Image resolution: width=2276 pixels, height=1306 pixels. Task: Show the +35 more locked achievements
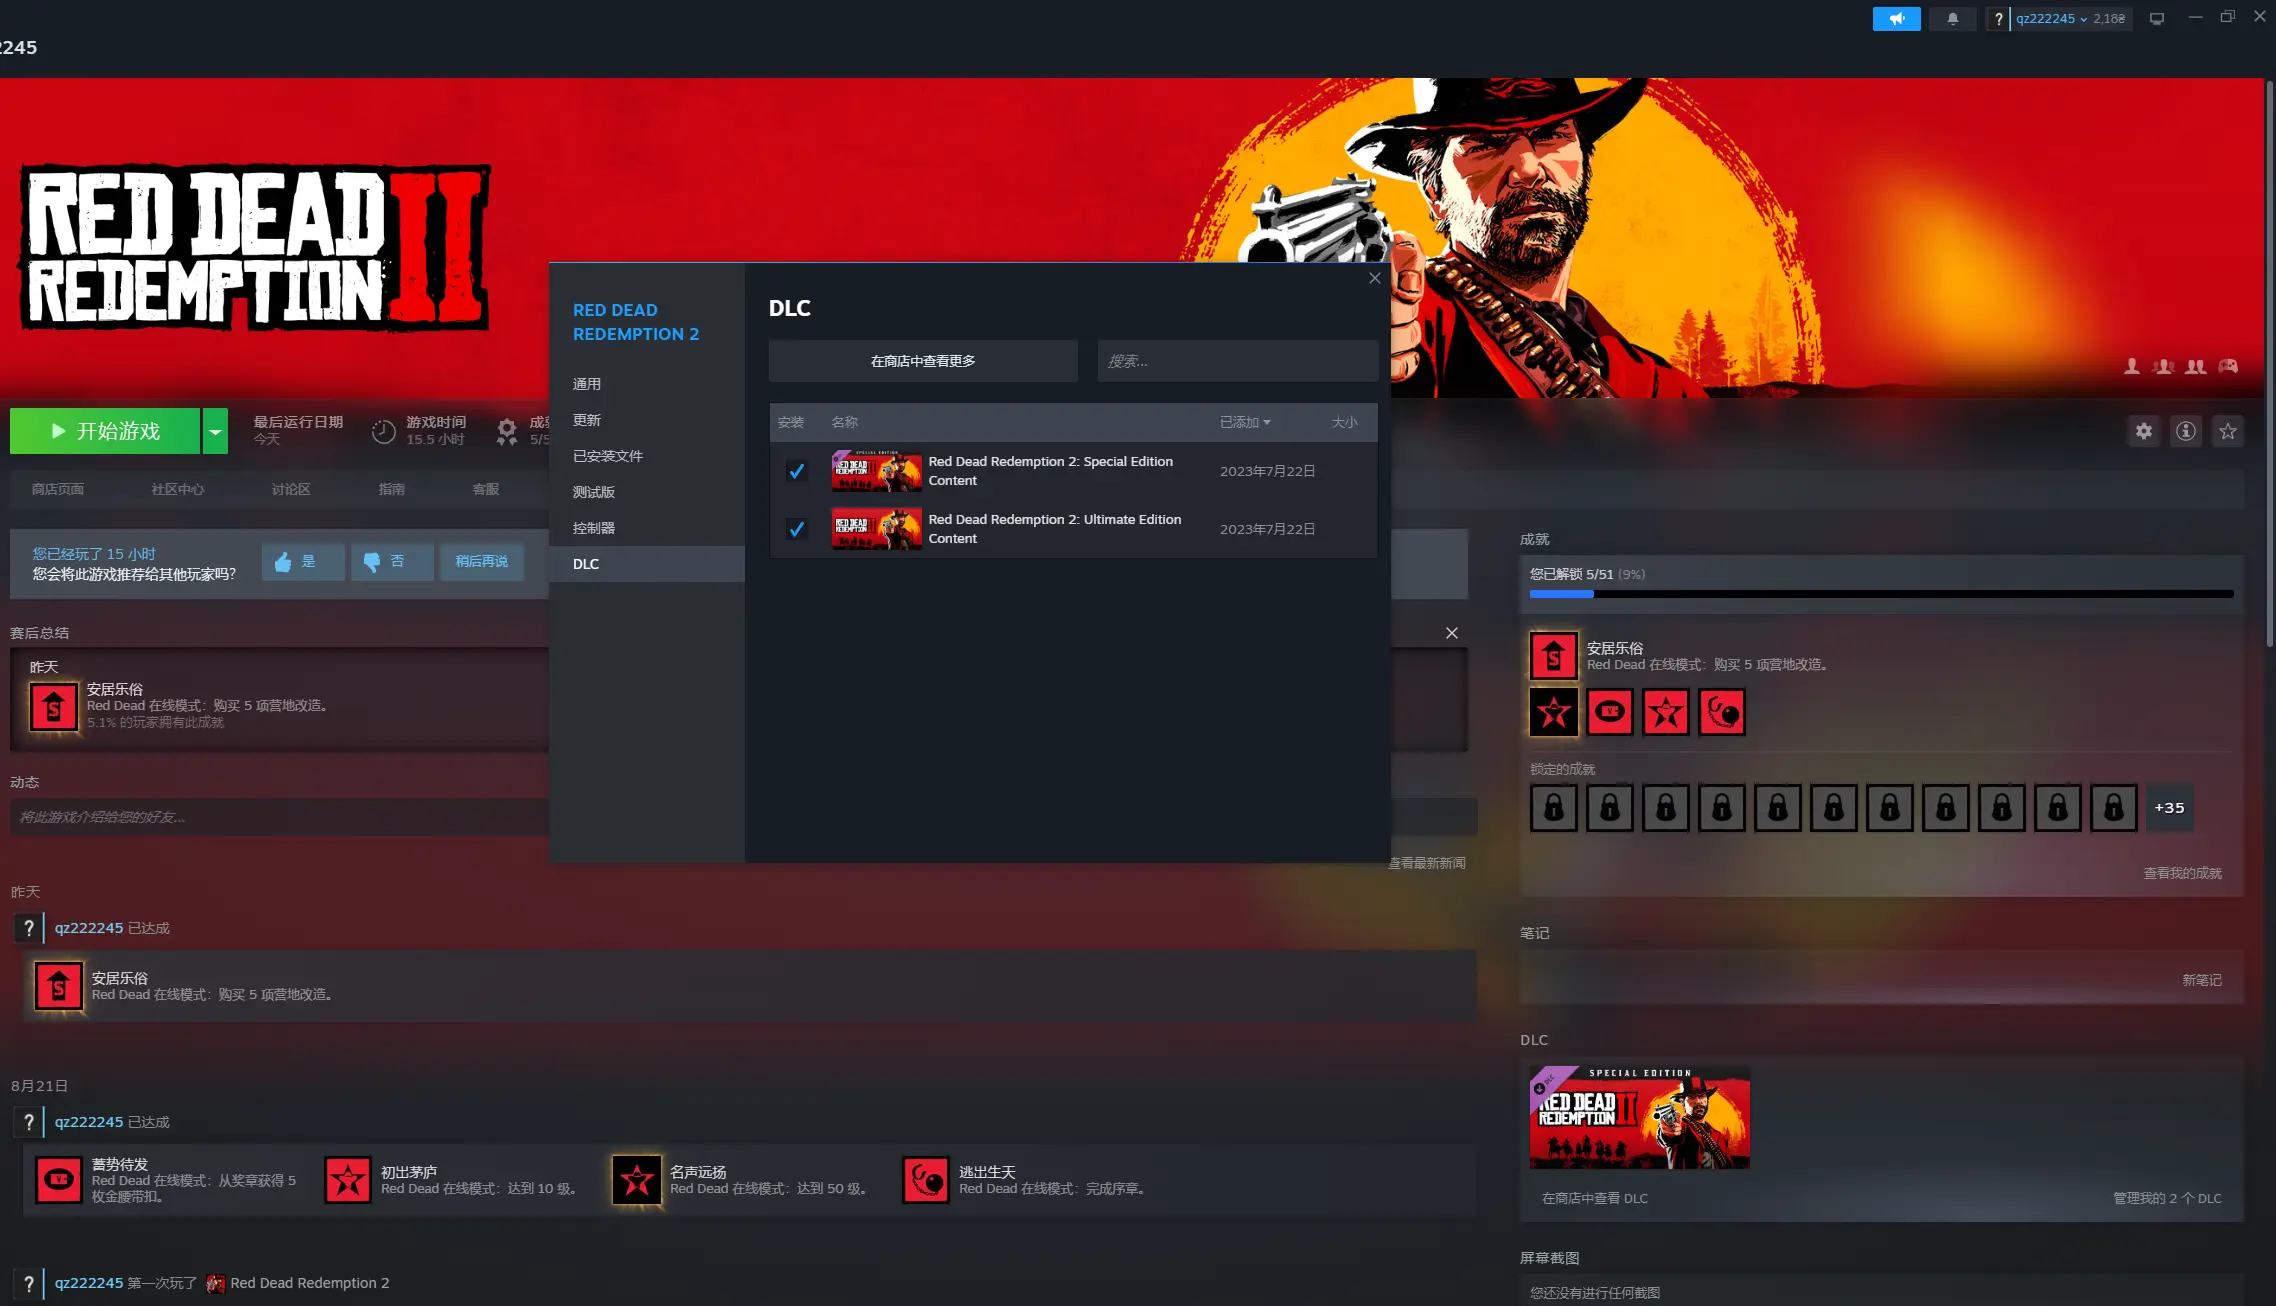(2170, 808)
